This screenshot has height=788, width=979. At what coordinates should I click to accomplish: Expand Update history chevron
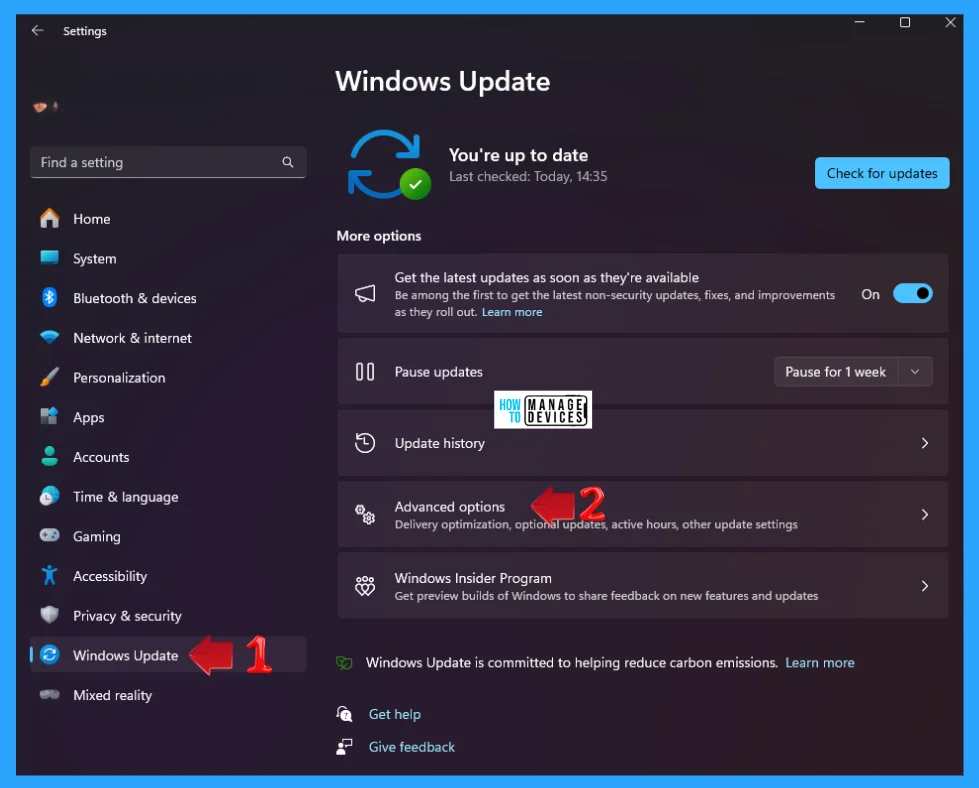pyautogui.click(x=925, y=443)
